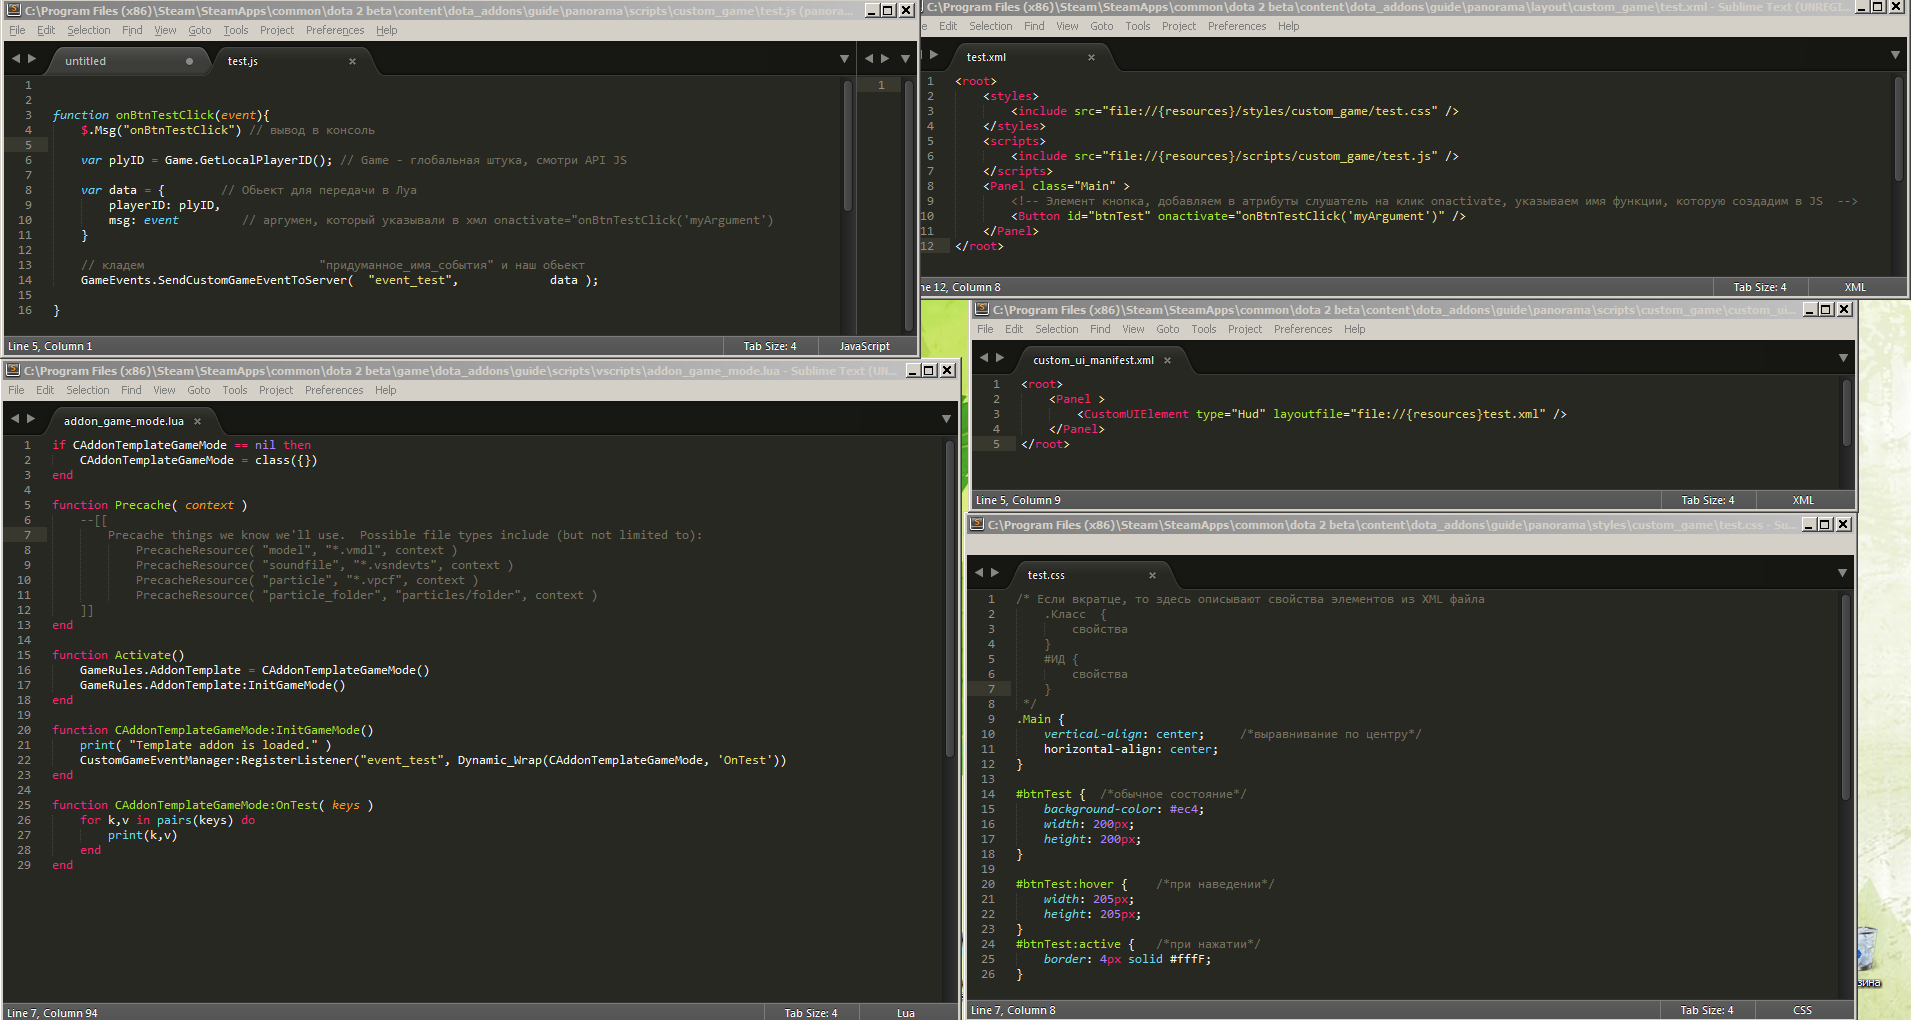The height and width of the screenshot is (1020, 1911).
Task: Close the test.js tab
Action: tap(352, 61)
